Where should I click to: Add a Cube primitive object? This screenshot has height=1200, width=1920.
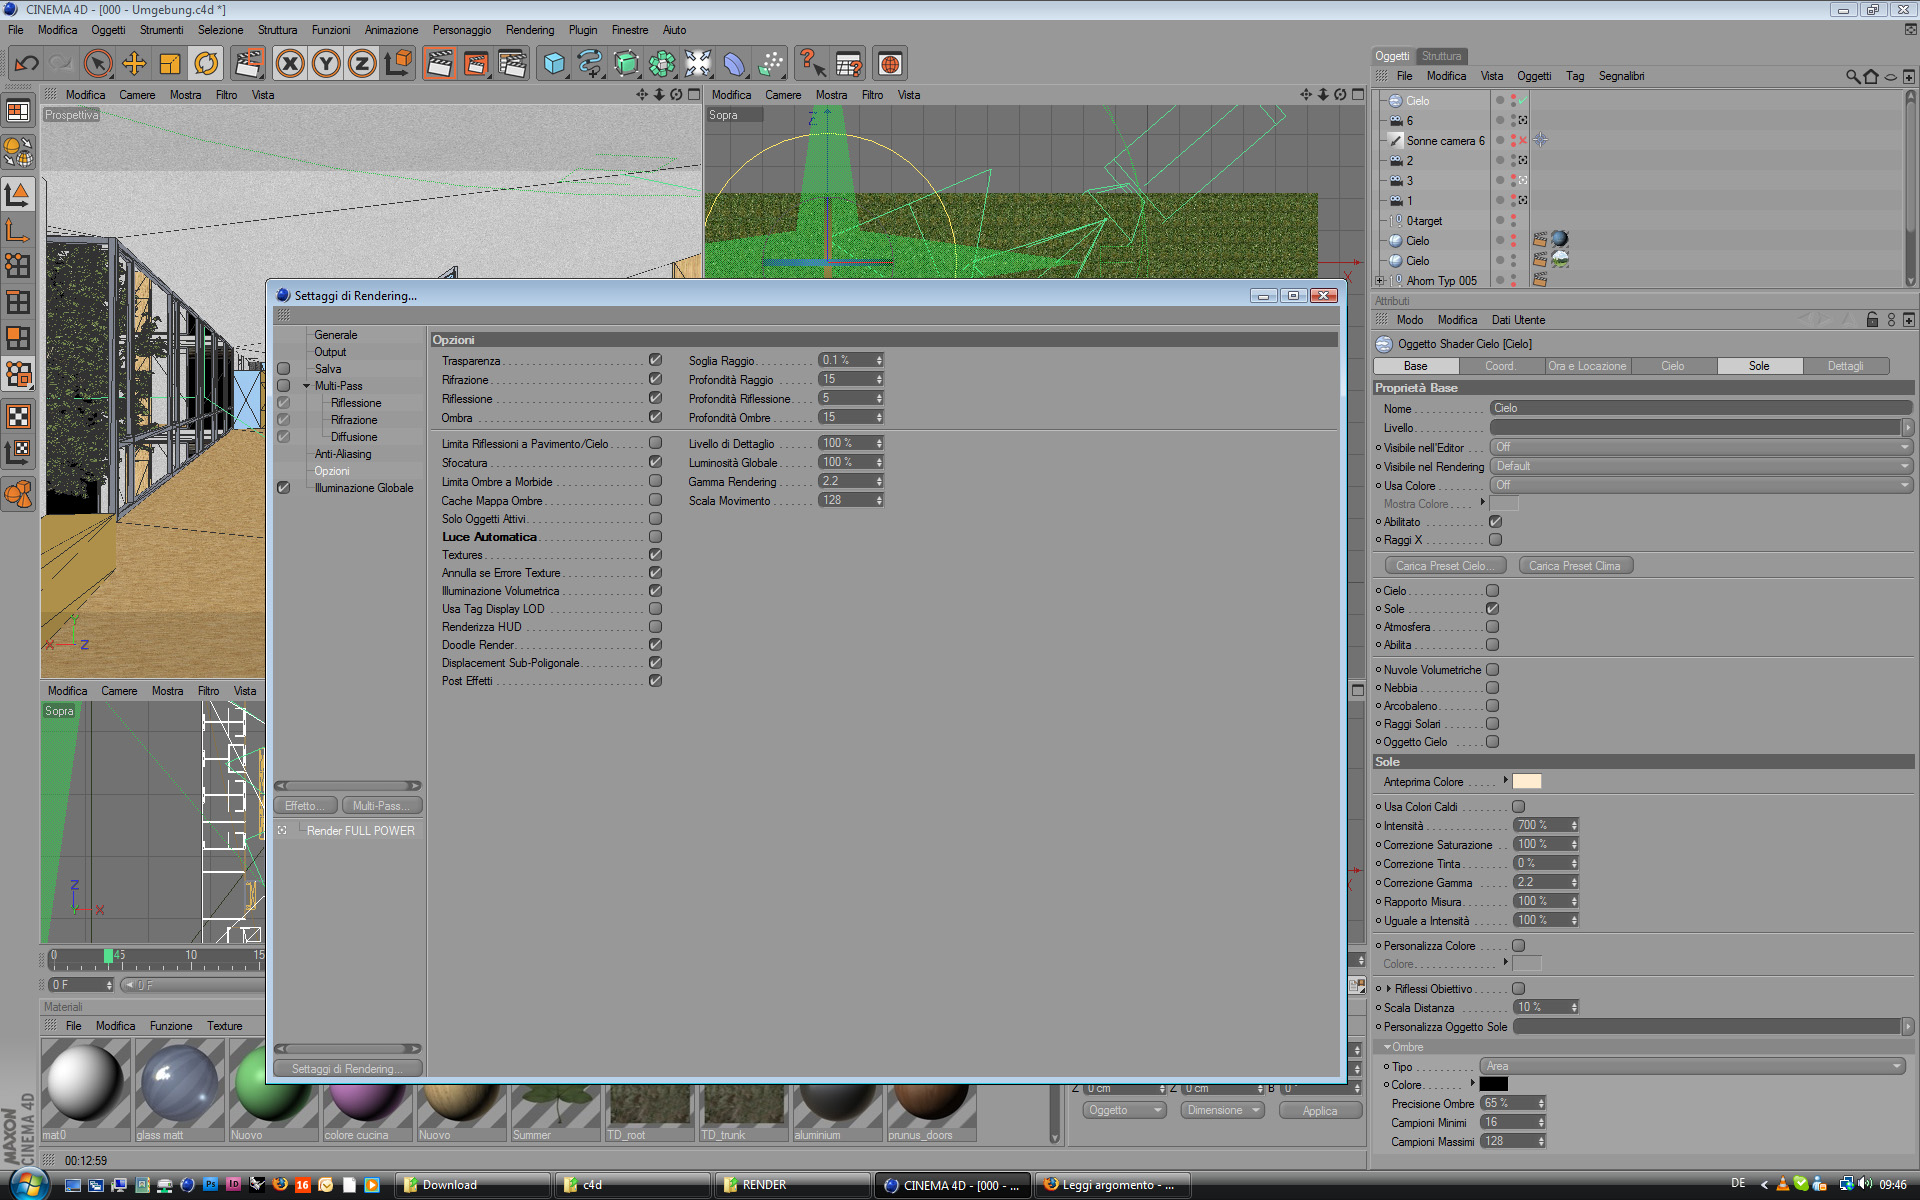coord(553,64)
